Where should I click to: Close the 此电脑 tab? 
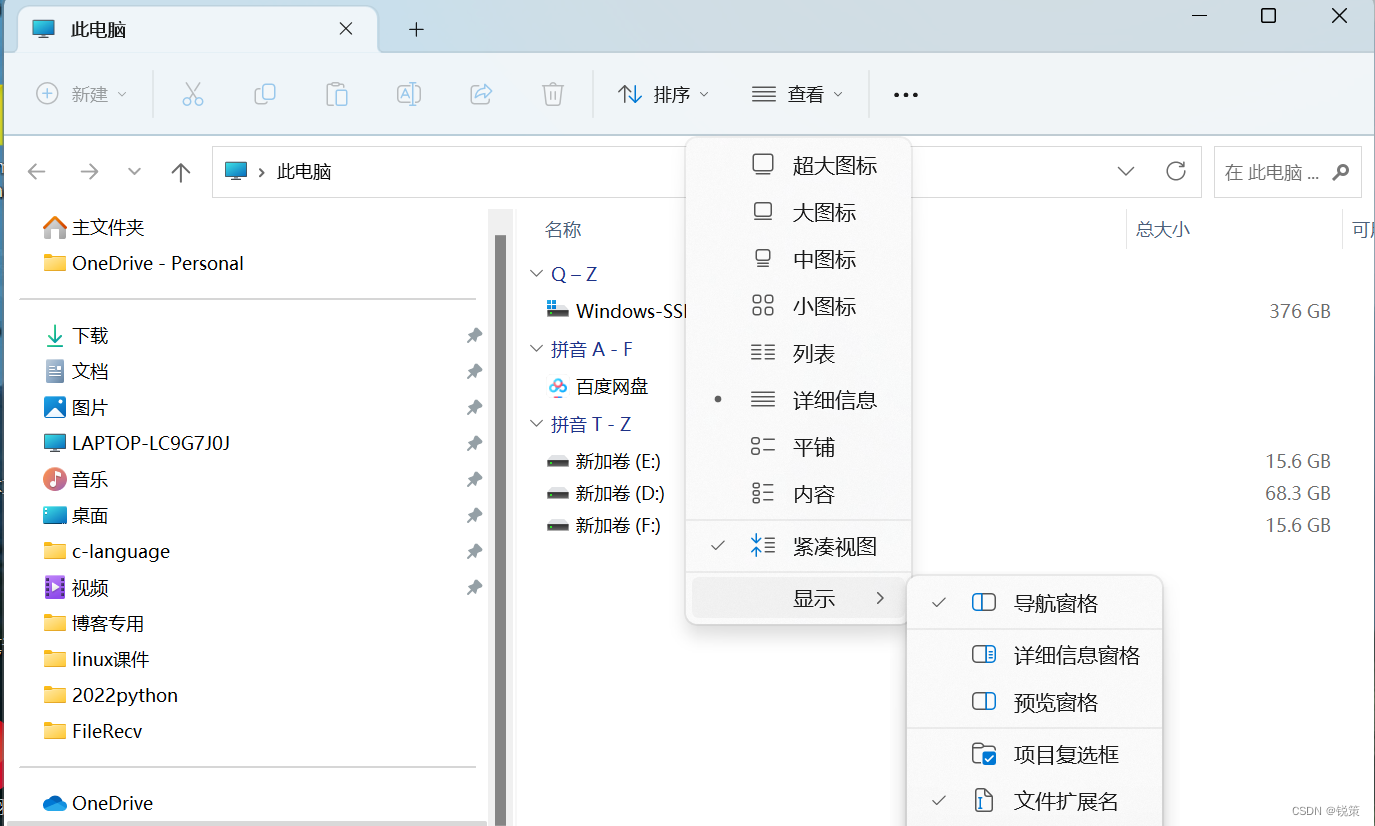(x=346, y=29)
